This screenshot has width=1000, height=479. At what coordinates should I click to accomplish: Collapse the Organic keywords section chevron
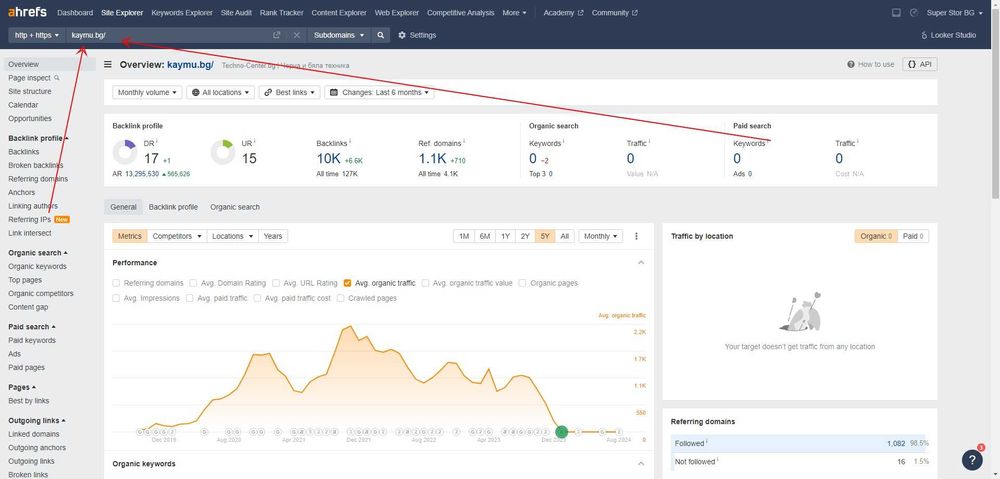click(x=641, y=464)
